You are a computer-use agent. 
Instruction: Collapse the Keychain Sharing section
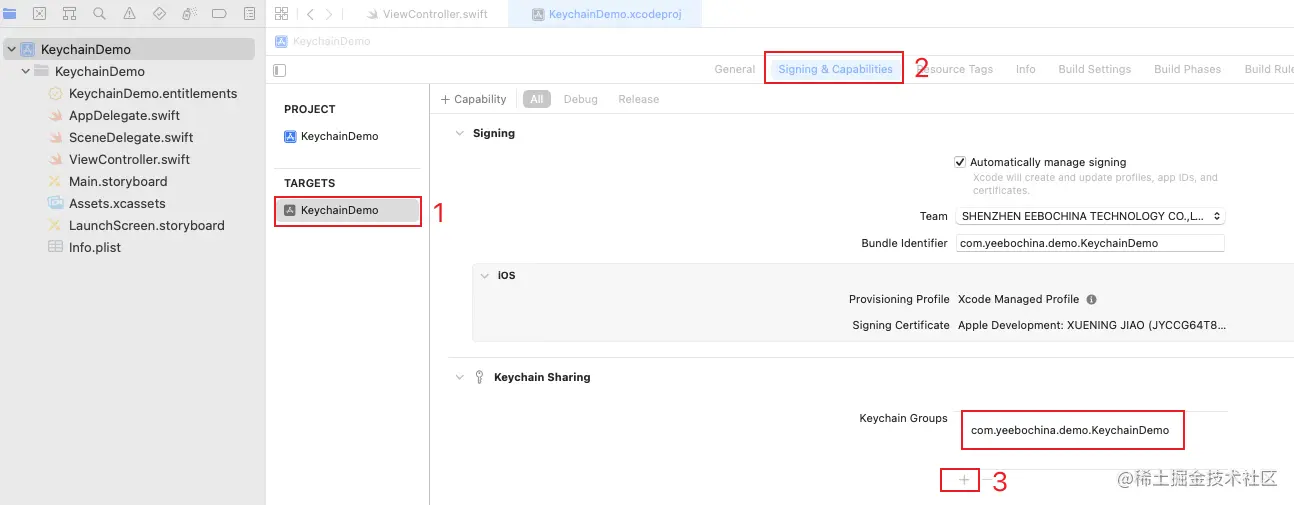click(460, 377)
